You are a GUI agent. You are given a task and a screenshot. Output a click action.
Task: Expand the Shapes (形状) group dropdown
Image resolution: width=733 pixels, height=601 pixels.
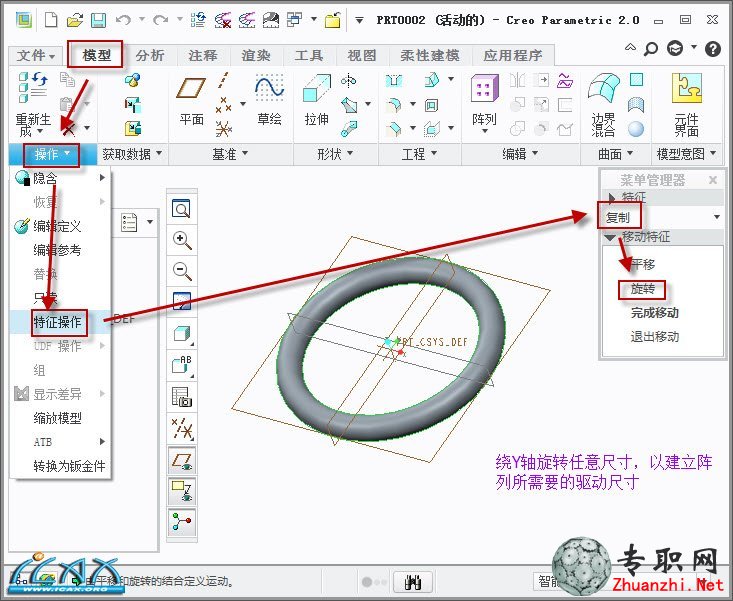point(335,154)
